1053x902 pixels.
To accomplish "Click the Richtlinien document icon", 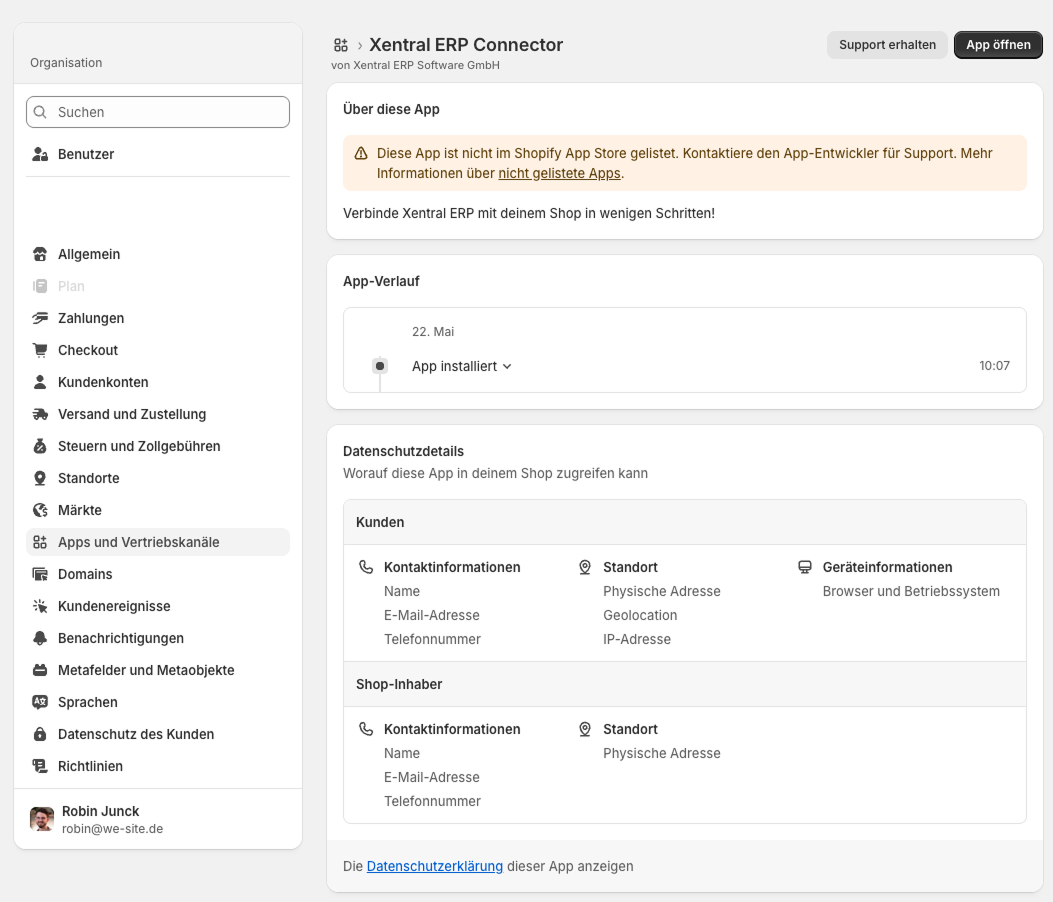I will pyautogui.click(x=40, y=766).
